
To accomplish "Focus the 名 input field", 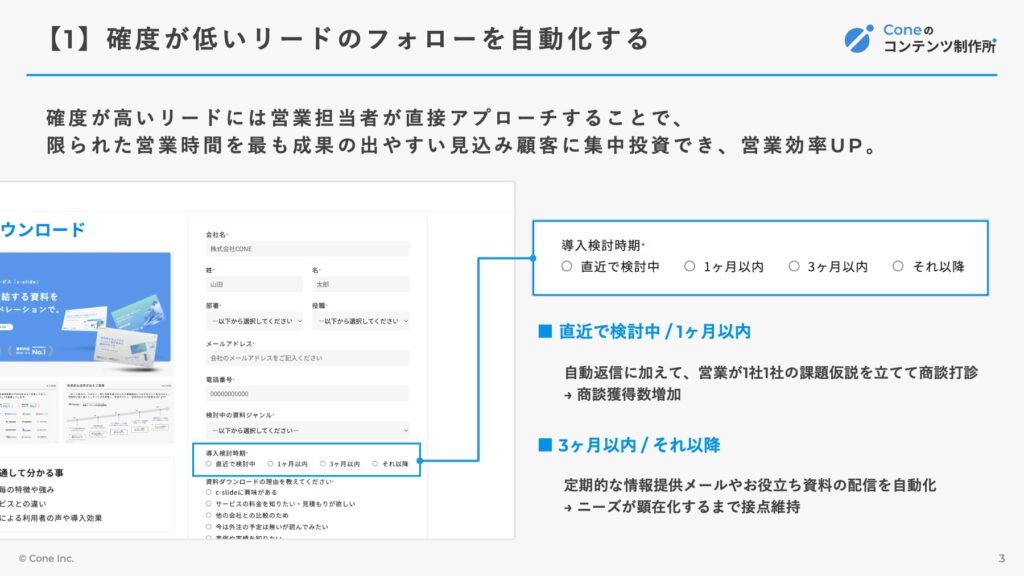I will tap(361, 284).
